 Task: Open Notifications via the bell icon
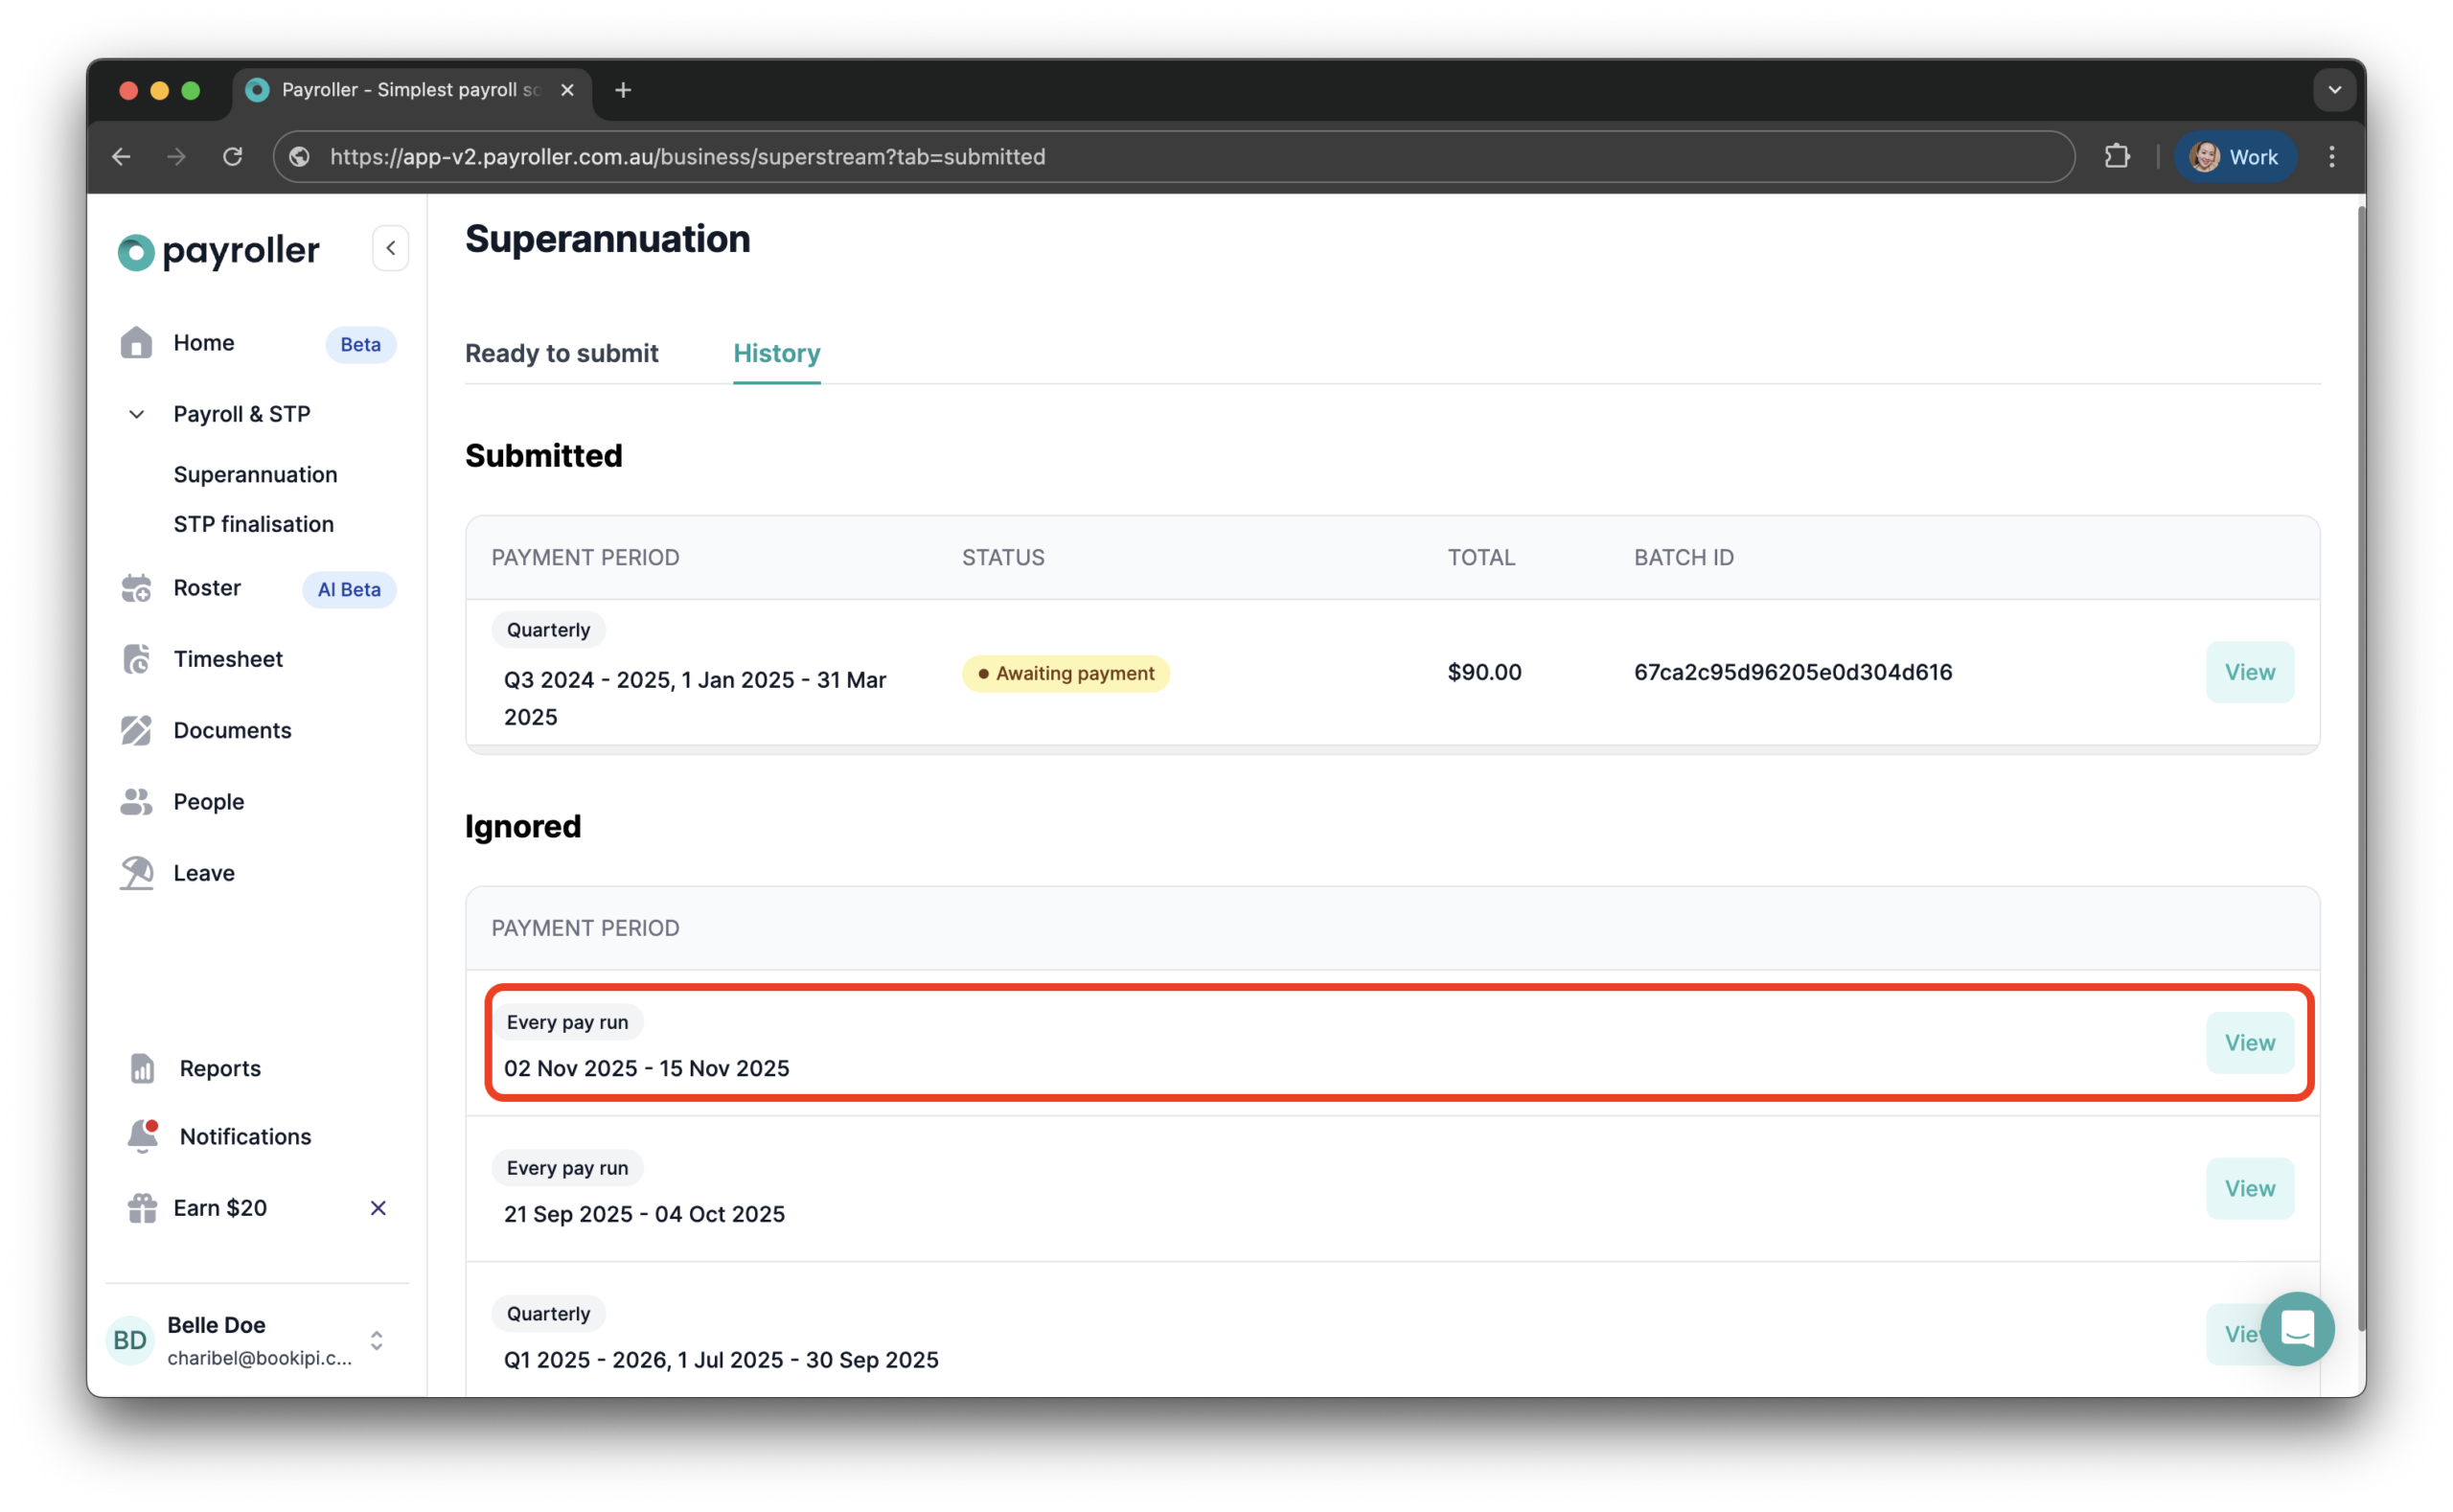pos(142,1136)
